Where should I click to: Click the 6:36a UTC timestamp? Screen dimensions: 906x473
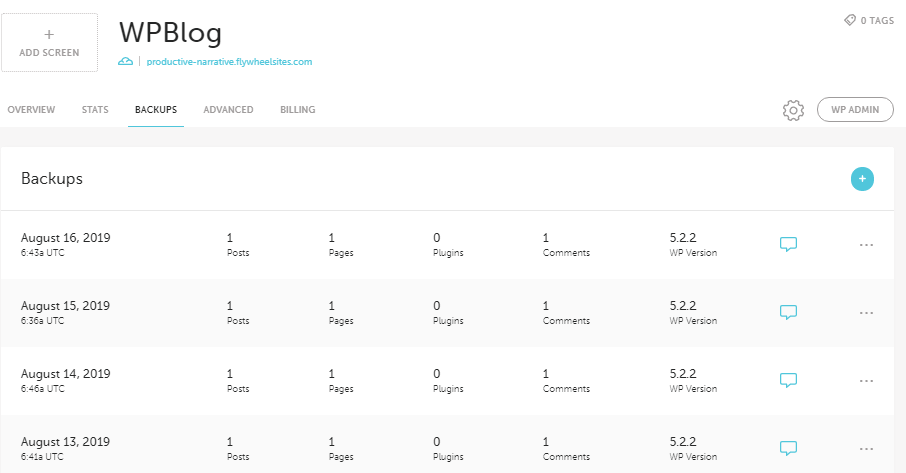click(43, 321)
